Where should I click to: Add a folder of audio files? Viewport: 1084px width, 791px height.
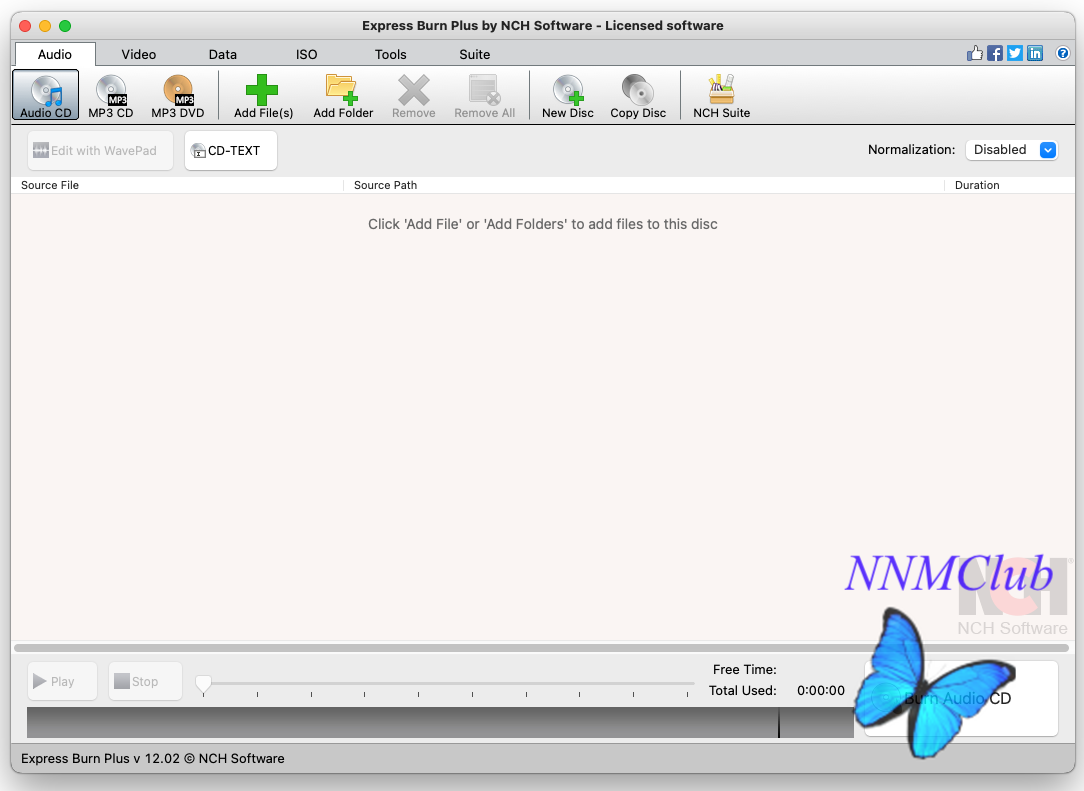[x=343, y=95]
